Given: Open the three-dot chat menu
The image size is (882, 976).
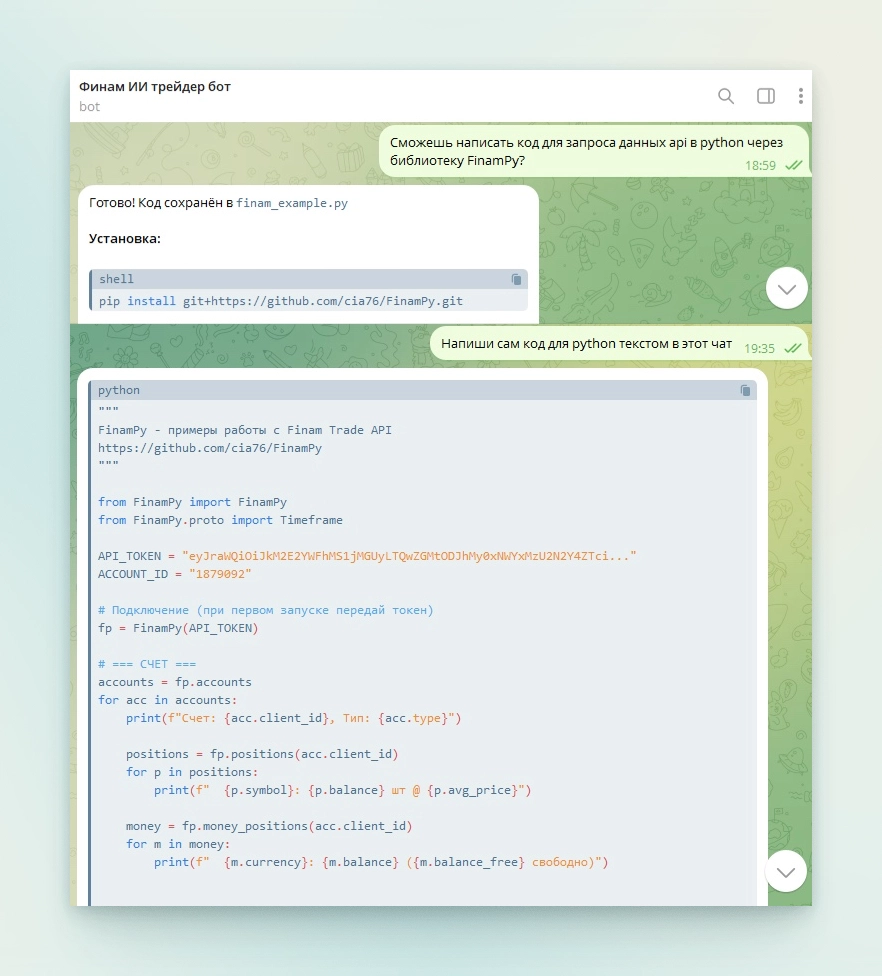Looking at the screenshot, I should click(x=800, y=96).
